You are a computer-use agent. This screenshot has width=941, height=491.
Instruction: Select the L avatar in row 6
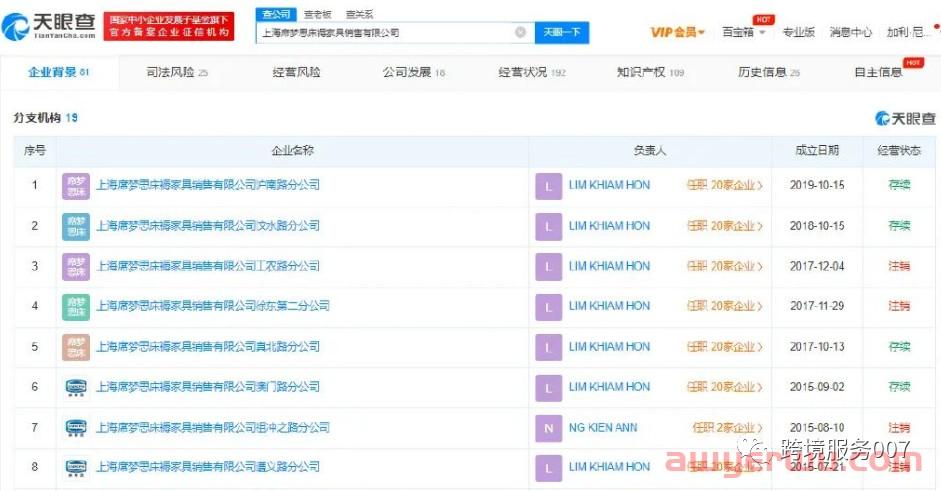point(549,388)
